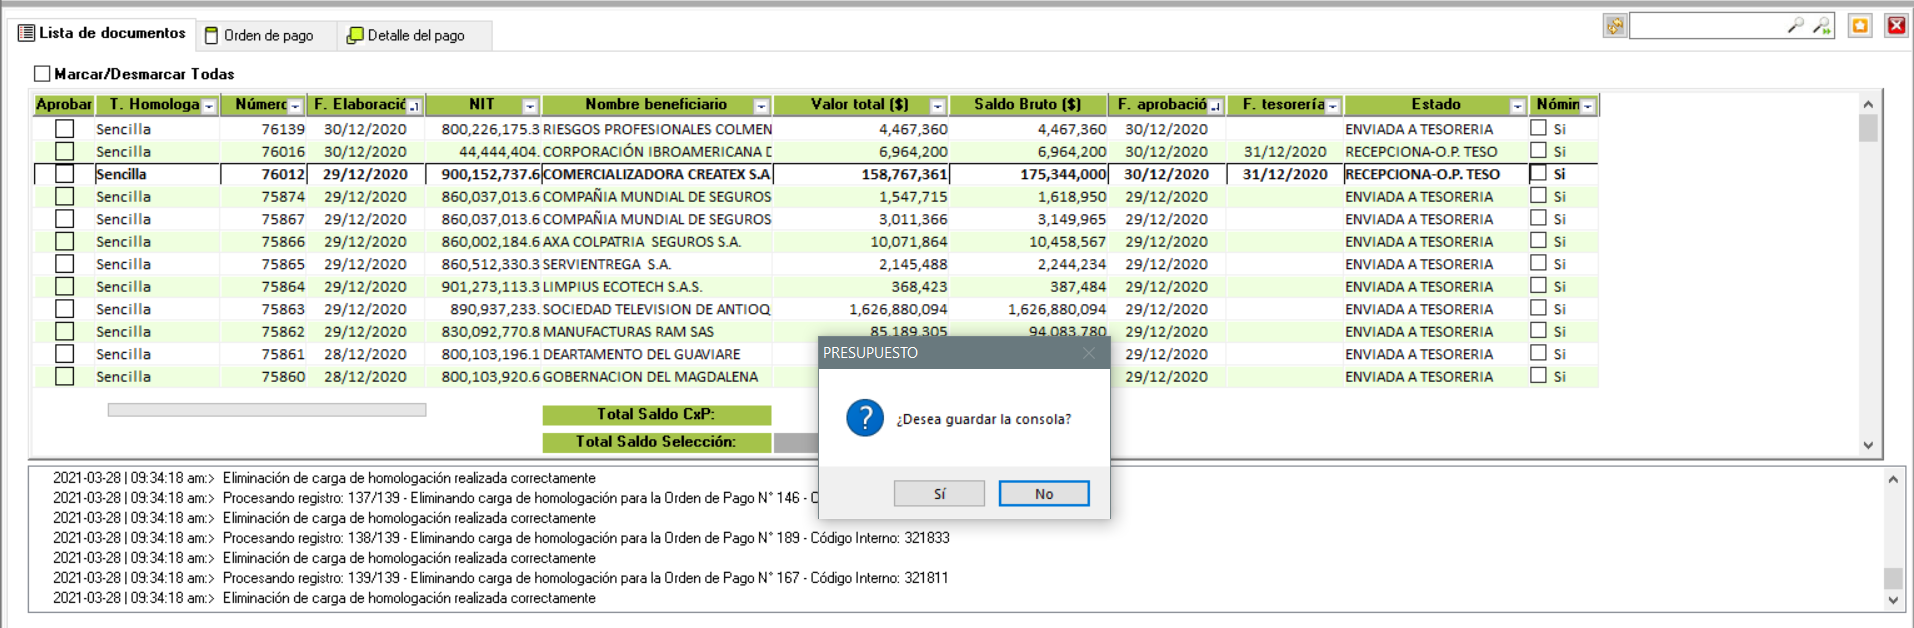Click the magnifying glass search icon
1914x628 pixels.
coord(1795,26)
